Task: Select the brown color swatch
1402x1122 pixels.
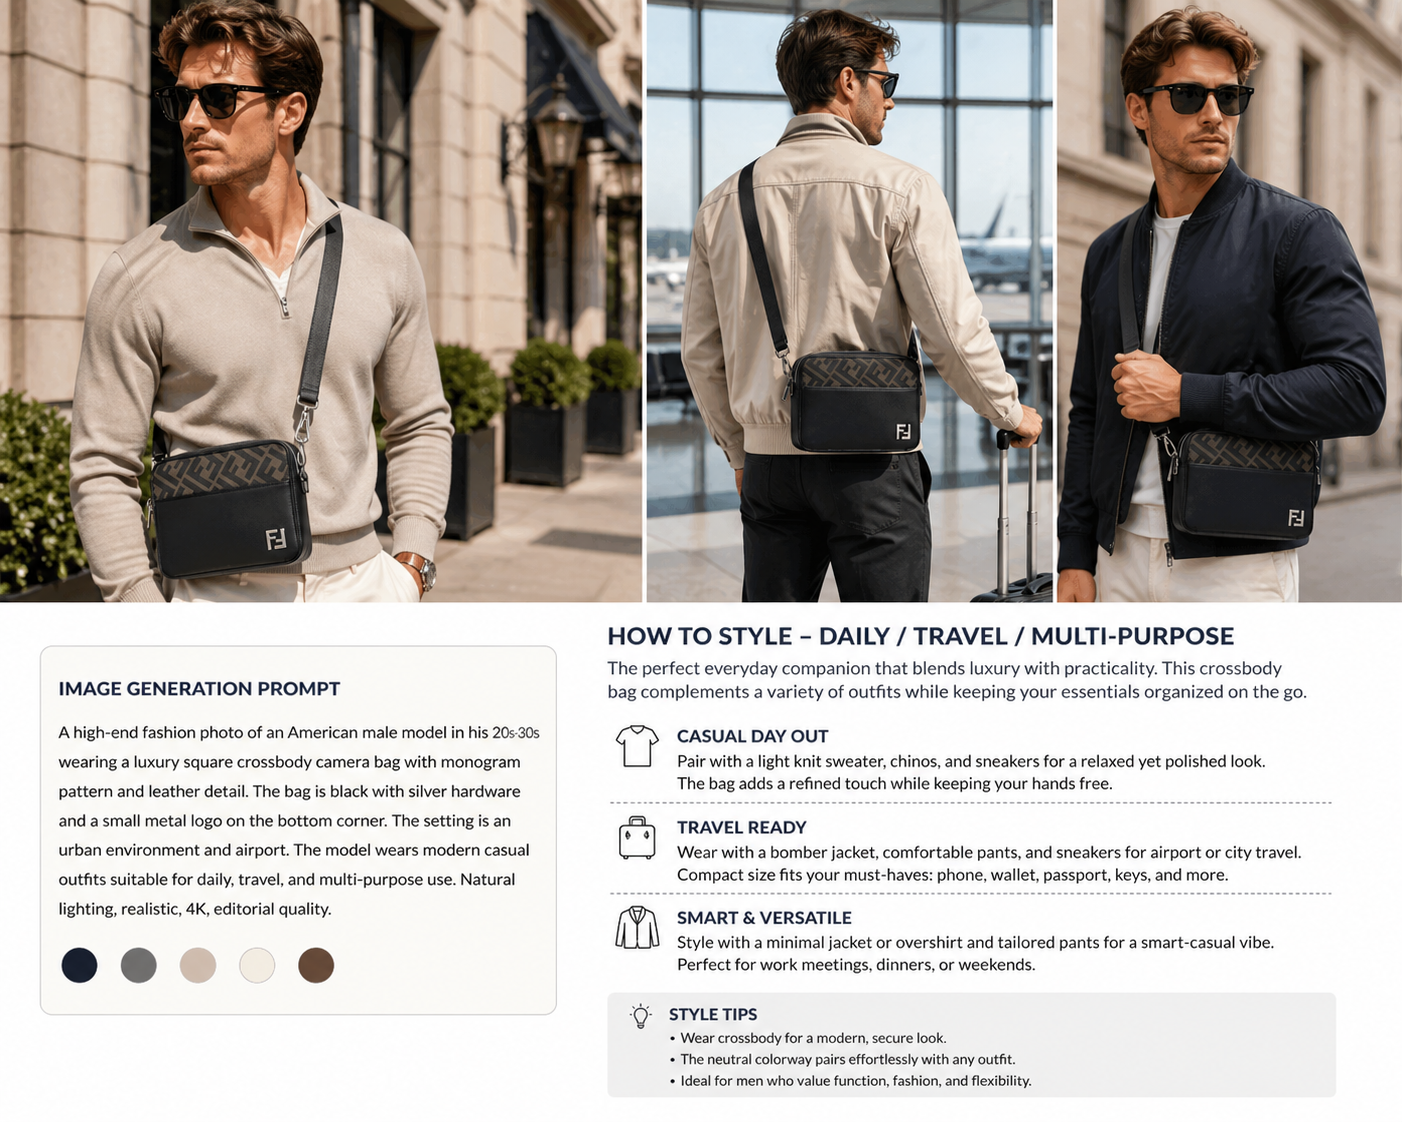Action: (316, 965)
